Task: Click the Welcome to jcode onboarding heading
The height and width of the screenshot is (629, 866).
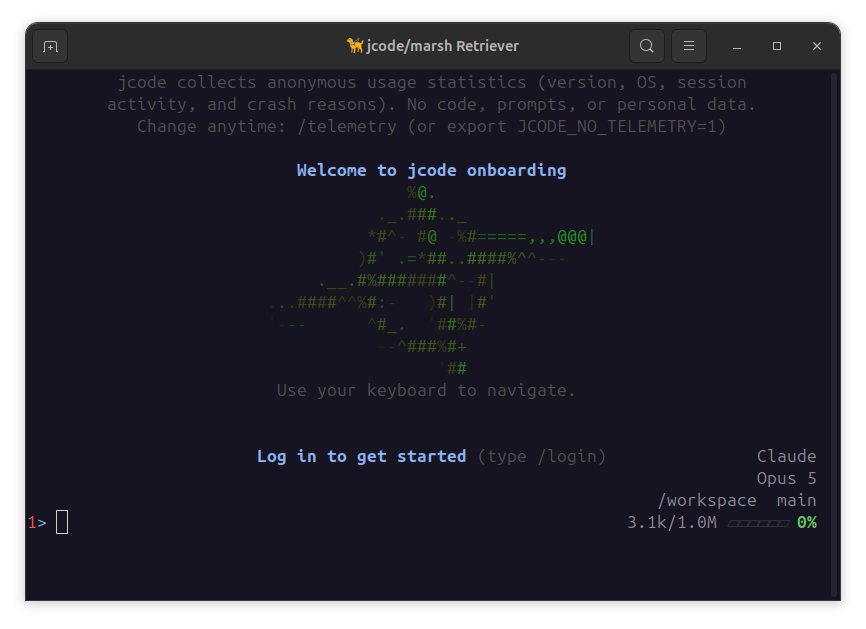Action: click(431, 170)
